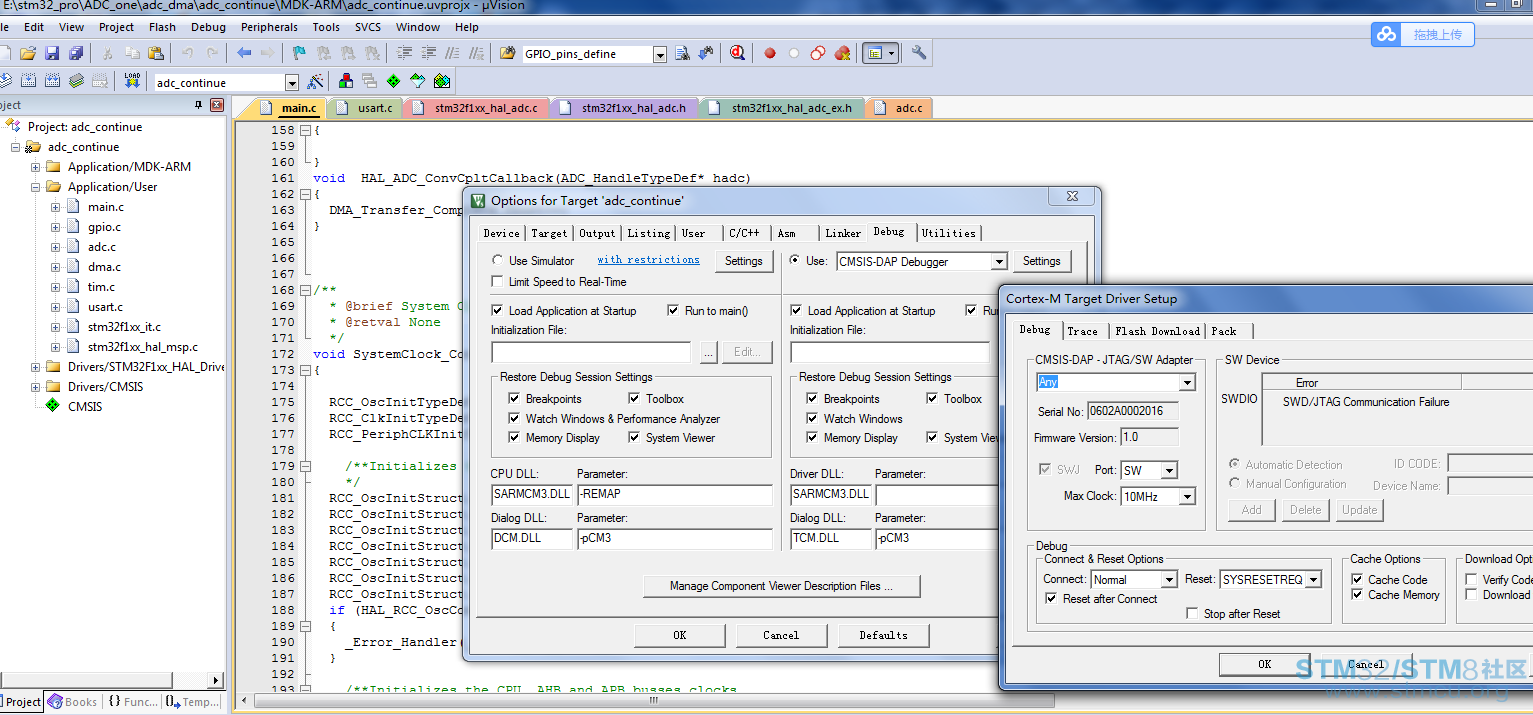Insert a bookmark with the flag icon
1533x715 pixels.
(x=299, y=53)
